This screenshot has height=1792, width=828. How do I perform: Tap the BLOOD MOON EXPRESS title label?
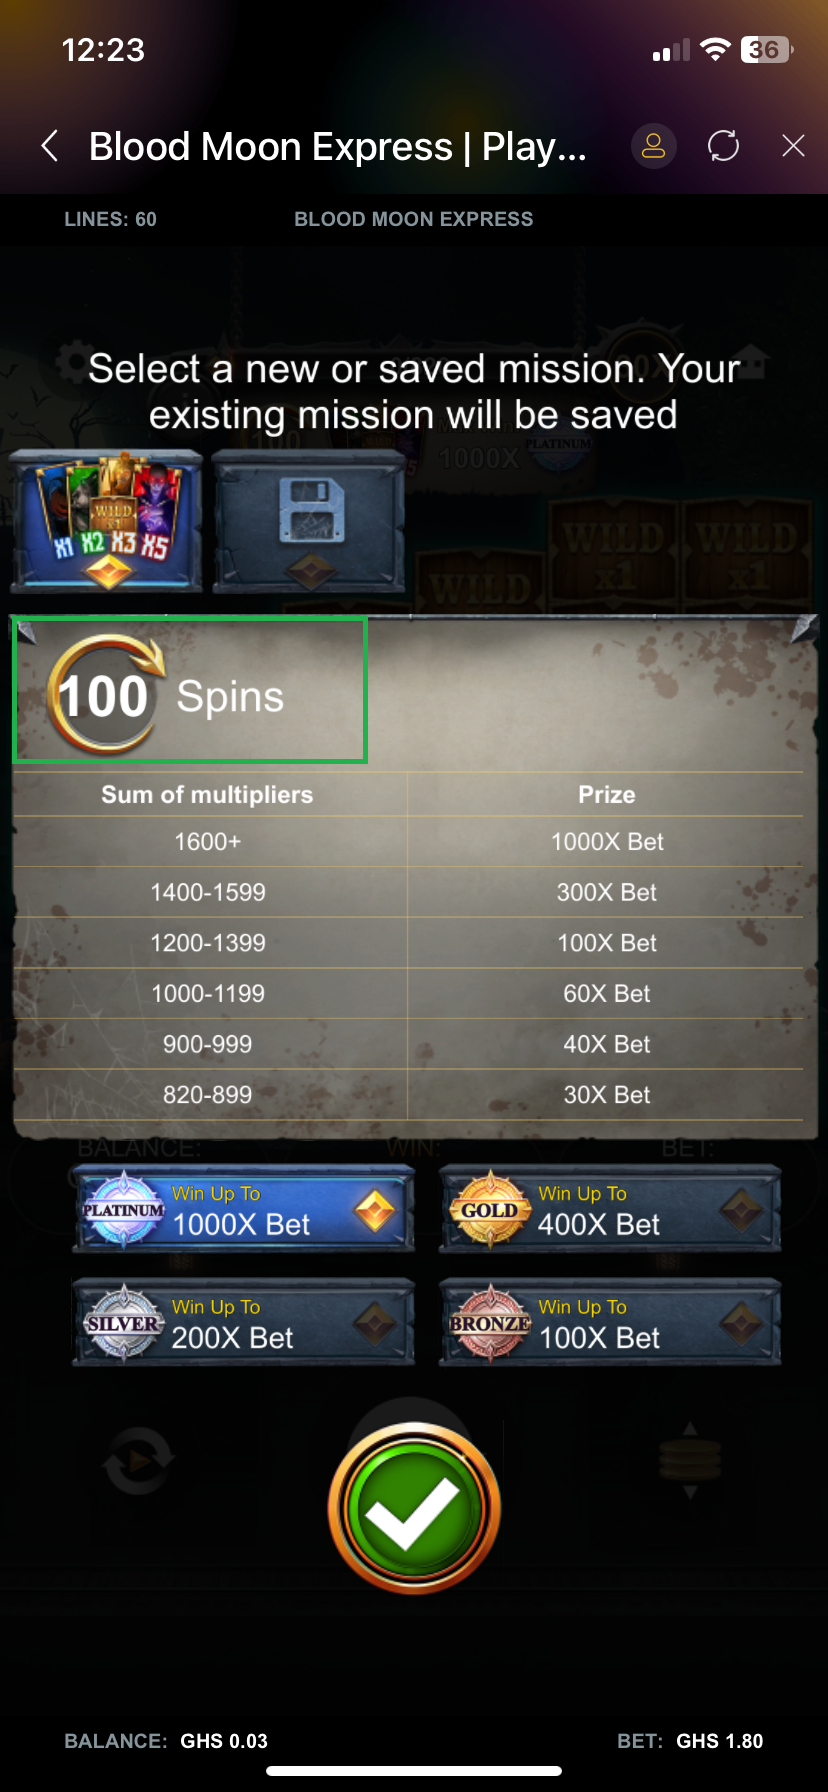click(x=413, y=219)
